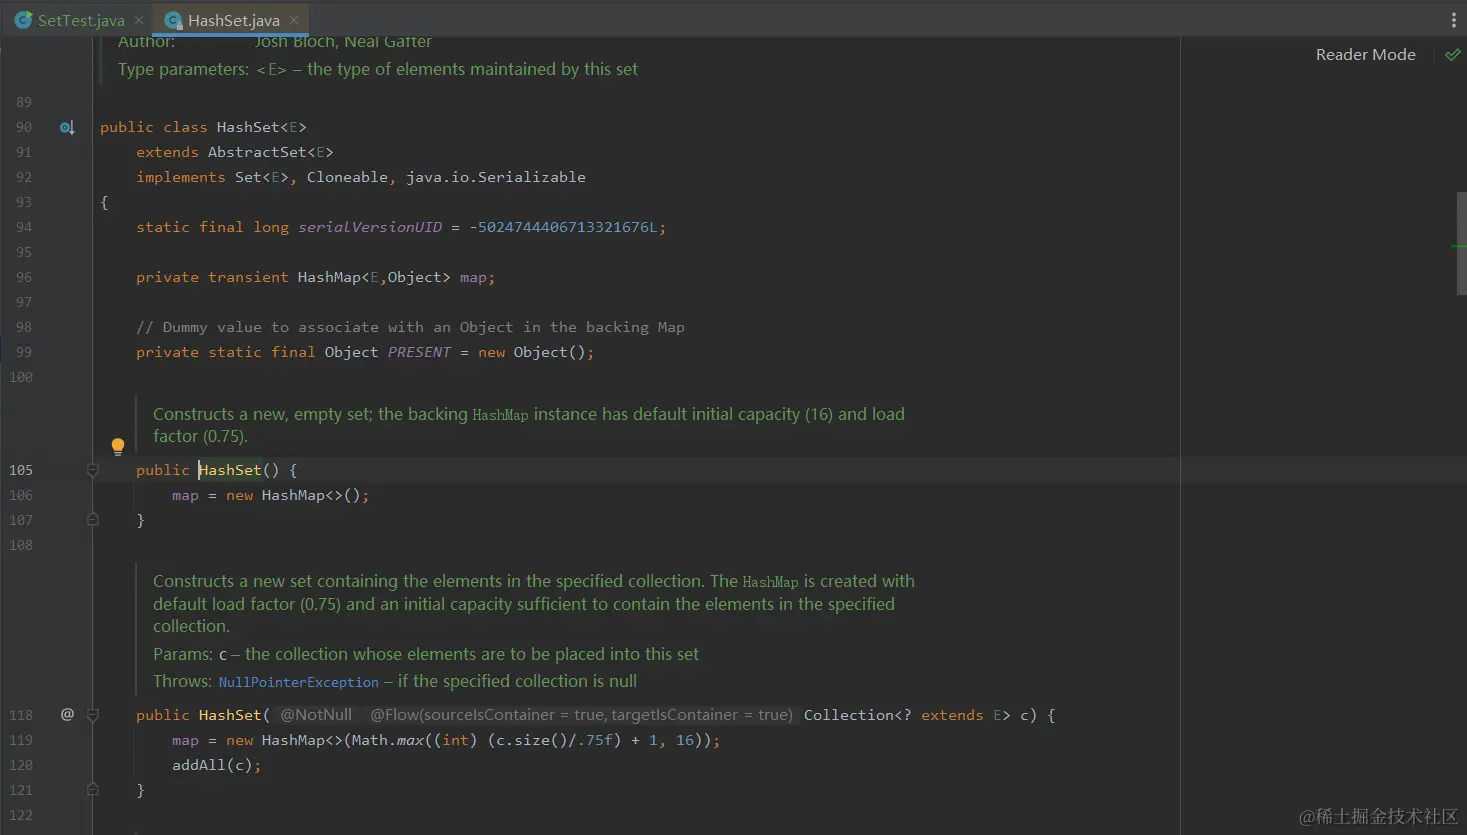
Task: Close the SetTest.java tab
Action: point(139,20)
